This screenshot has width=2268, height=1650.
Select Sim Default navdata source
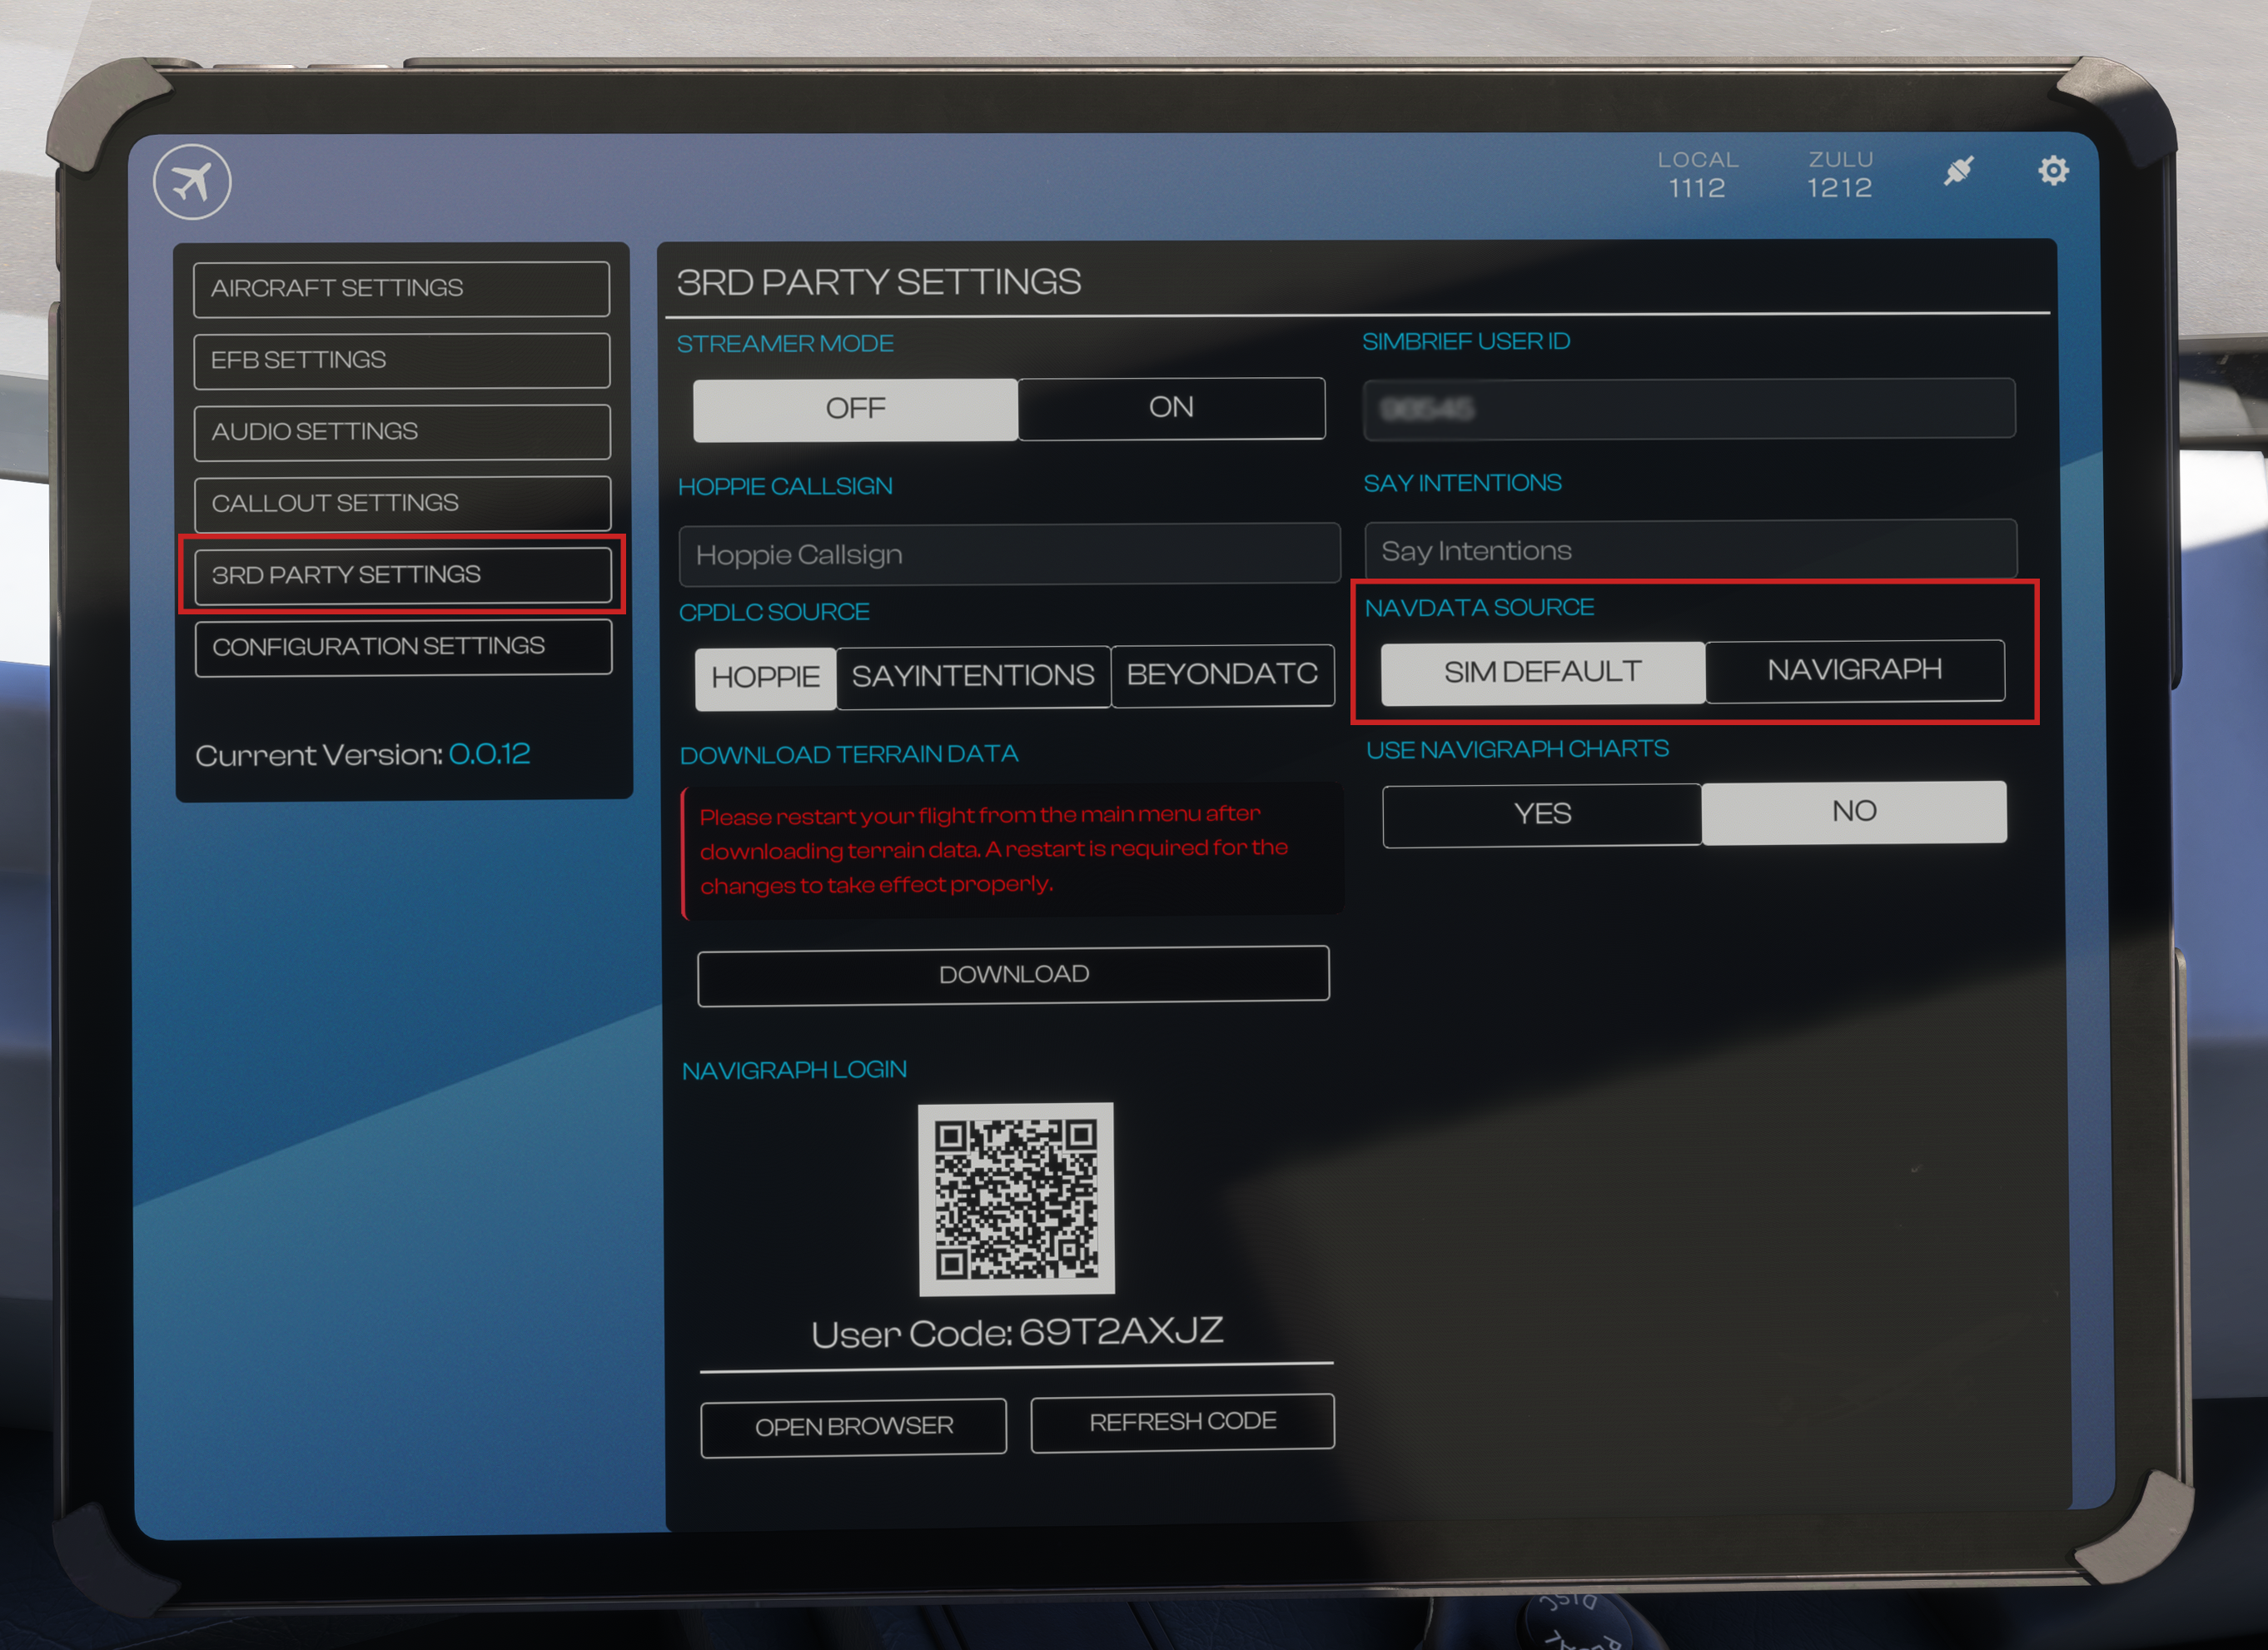1542,672
